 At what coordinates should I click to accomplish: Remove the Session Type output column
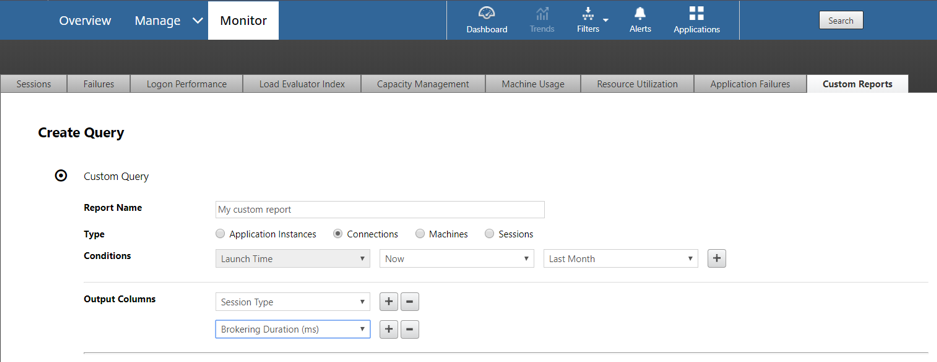click(x=409, y=302)
